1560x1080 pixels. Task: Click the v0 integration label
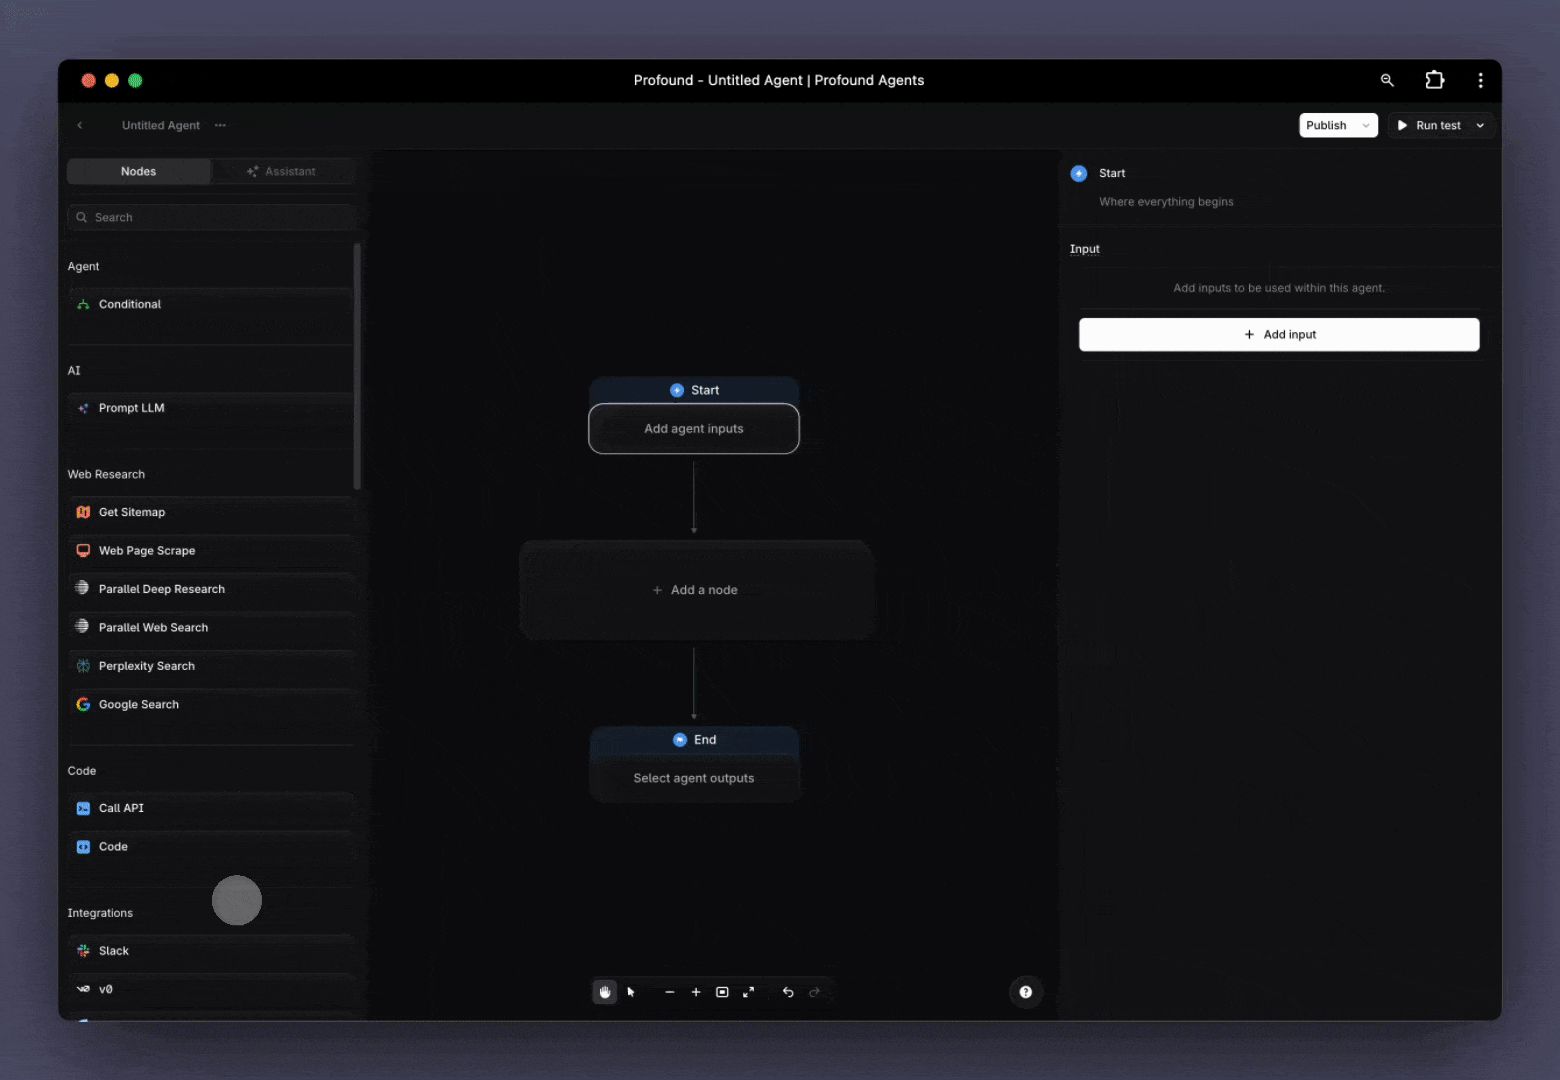point(106,989)
